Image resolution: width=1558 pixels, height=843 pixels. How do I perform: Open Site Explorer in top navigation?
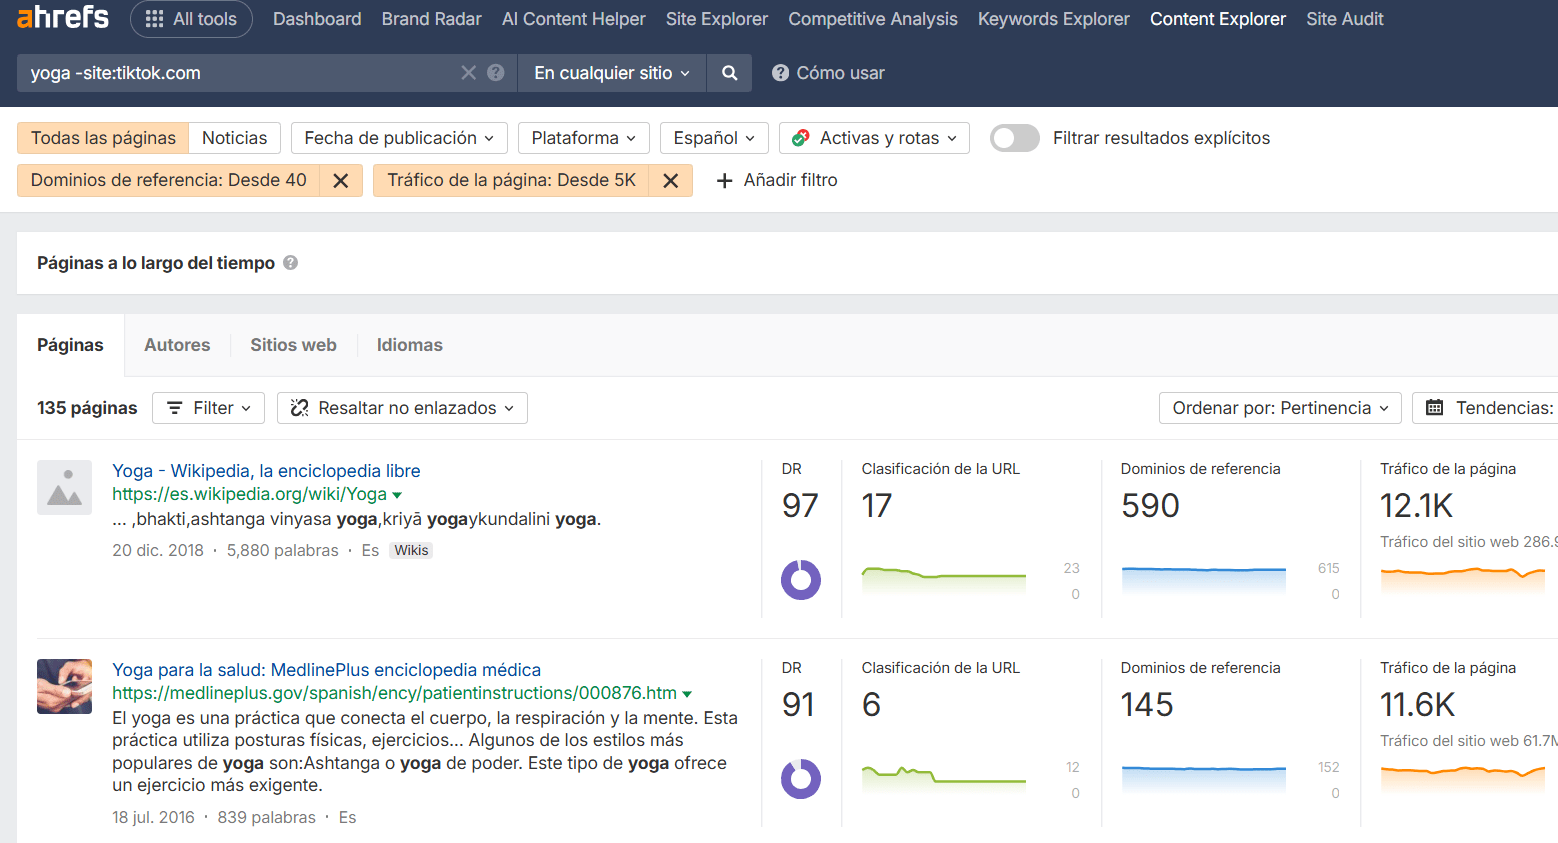click(717, 19)
